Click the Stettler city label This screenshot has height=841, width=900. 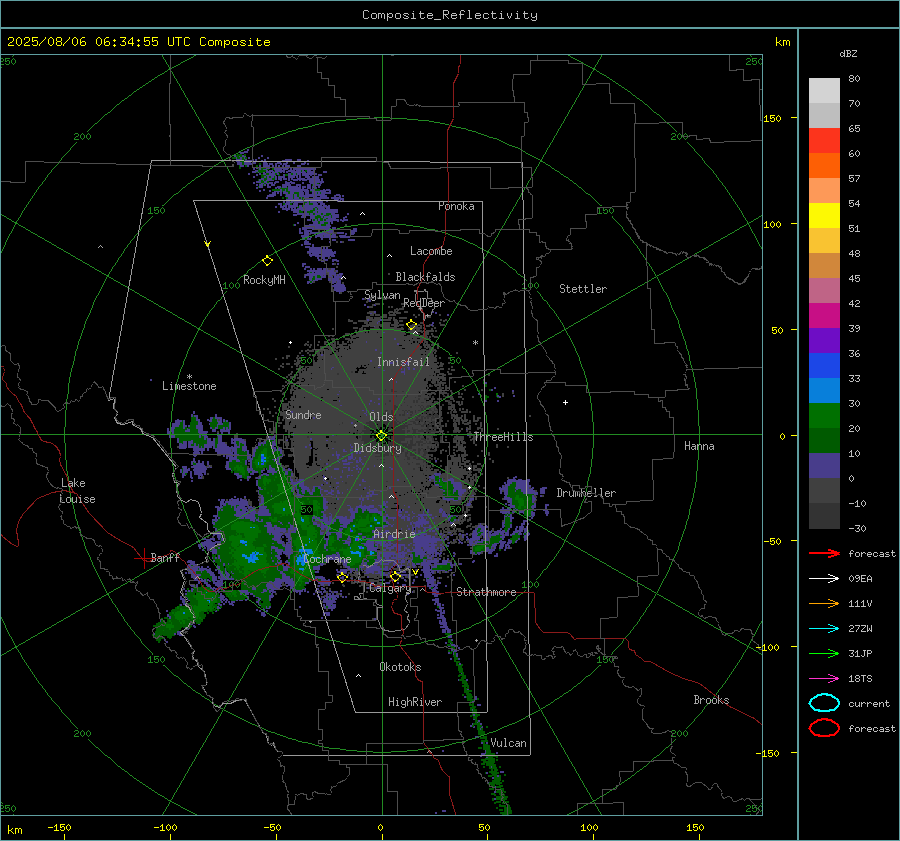[583, 289]
